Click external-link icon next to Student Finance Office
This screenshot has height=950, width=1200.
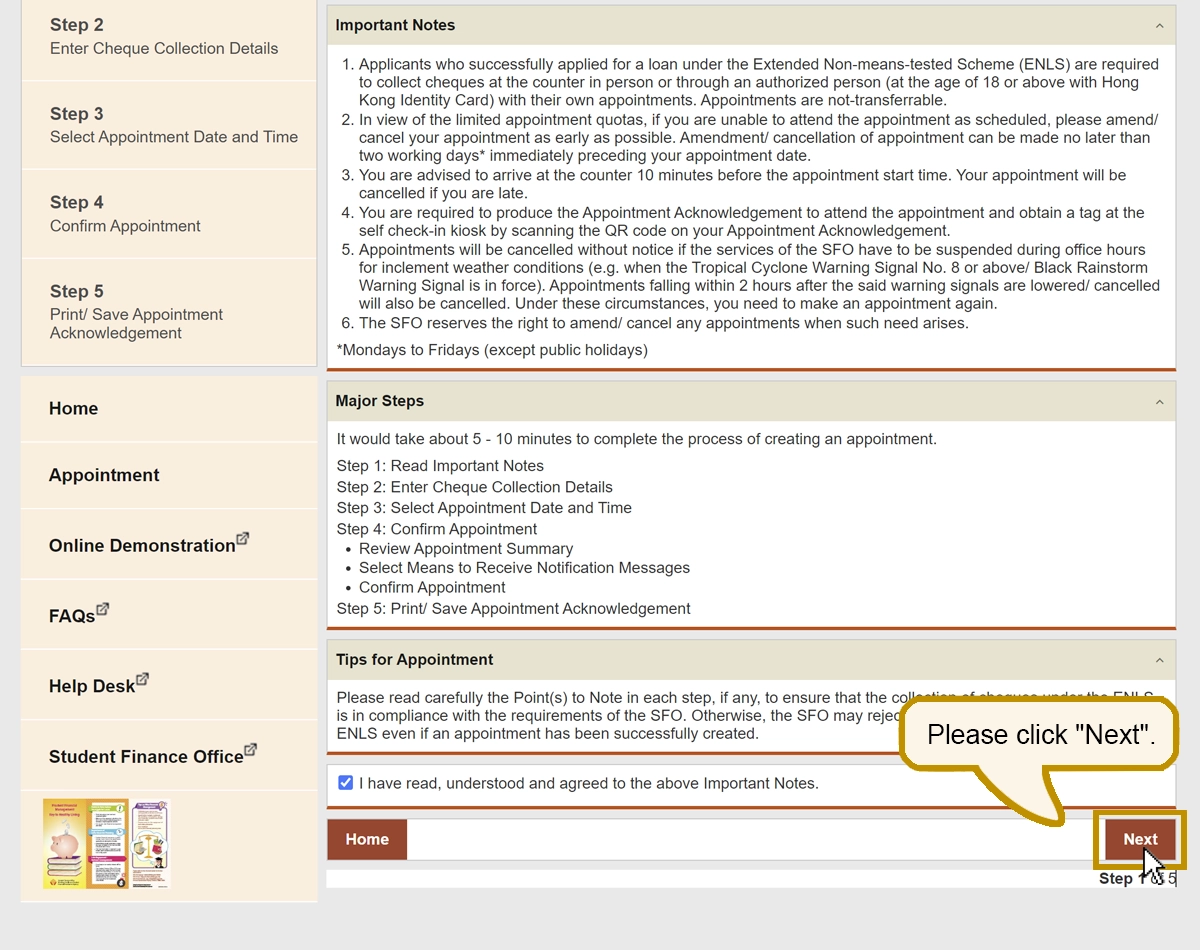[250, 749]
